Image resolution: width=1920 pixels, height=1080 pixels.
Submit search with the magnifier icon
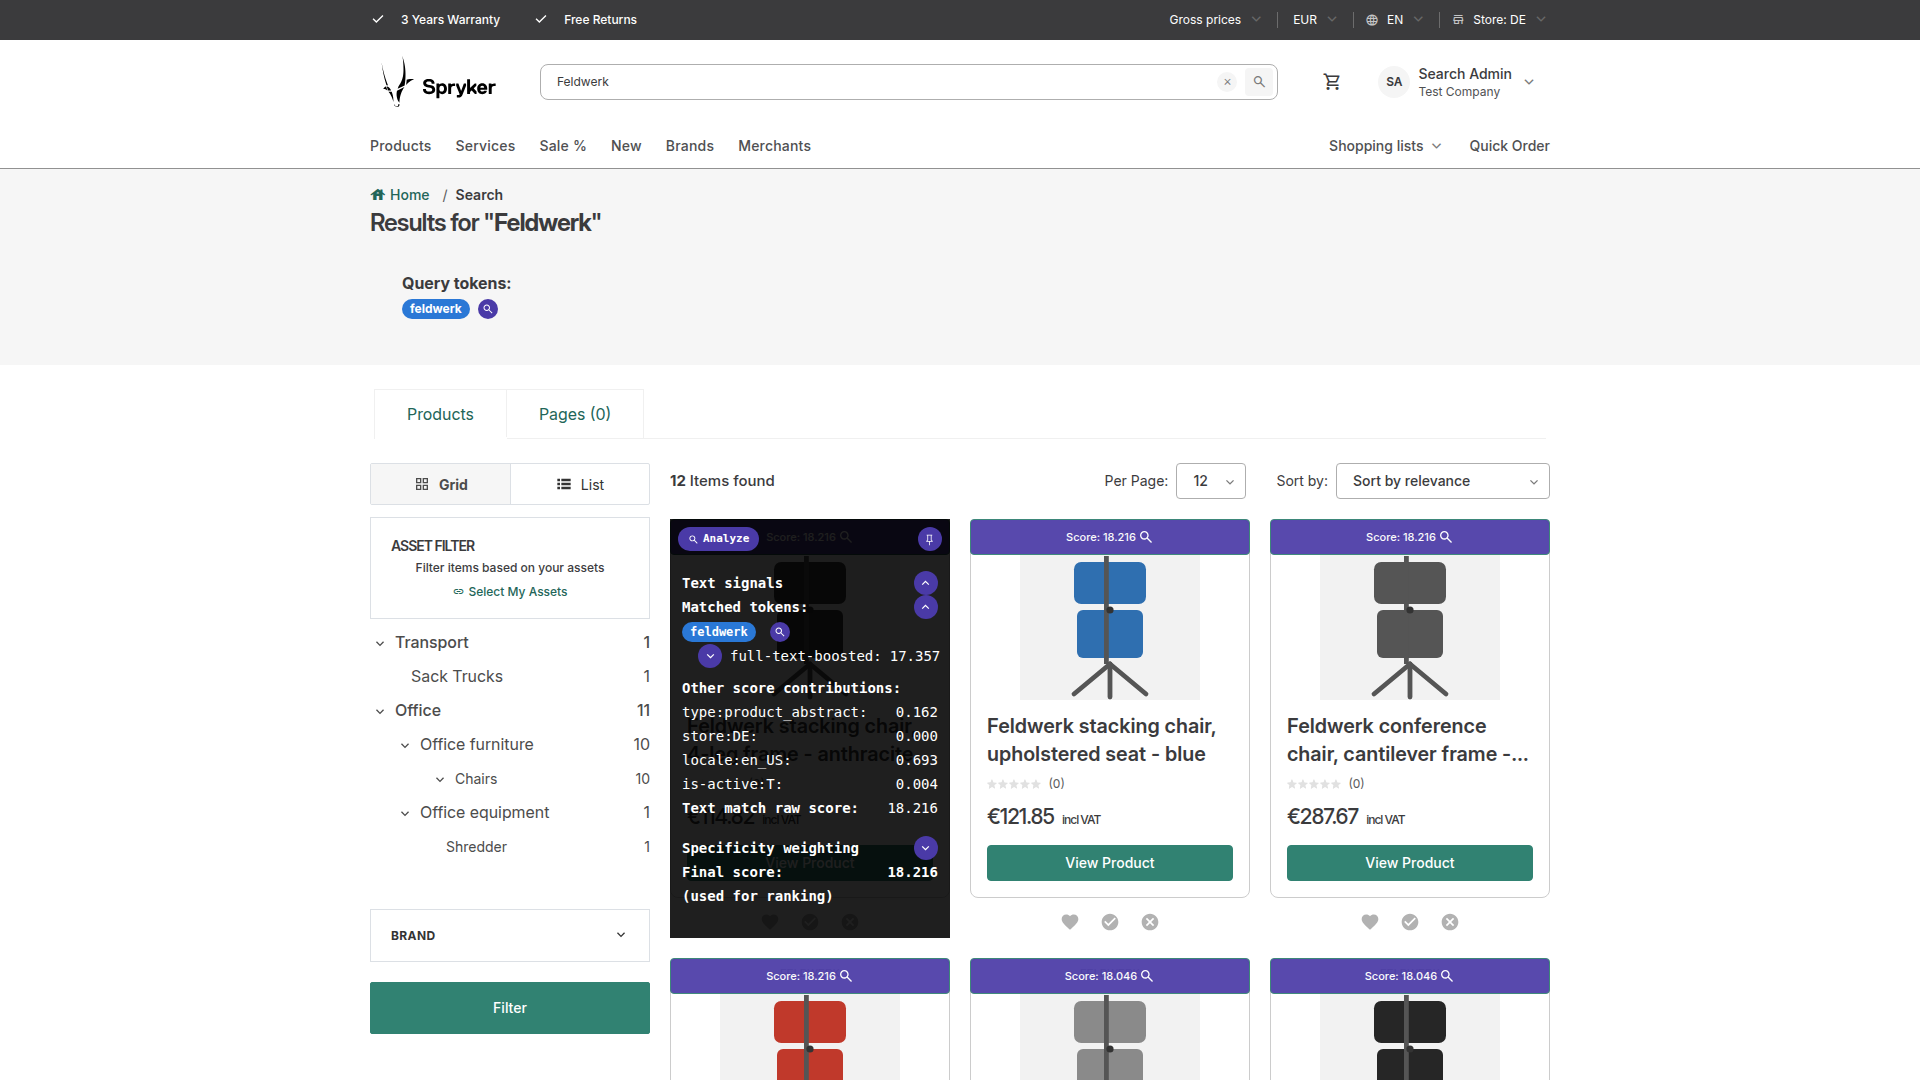[x=1259, y=82]
